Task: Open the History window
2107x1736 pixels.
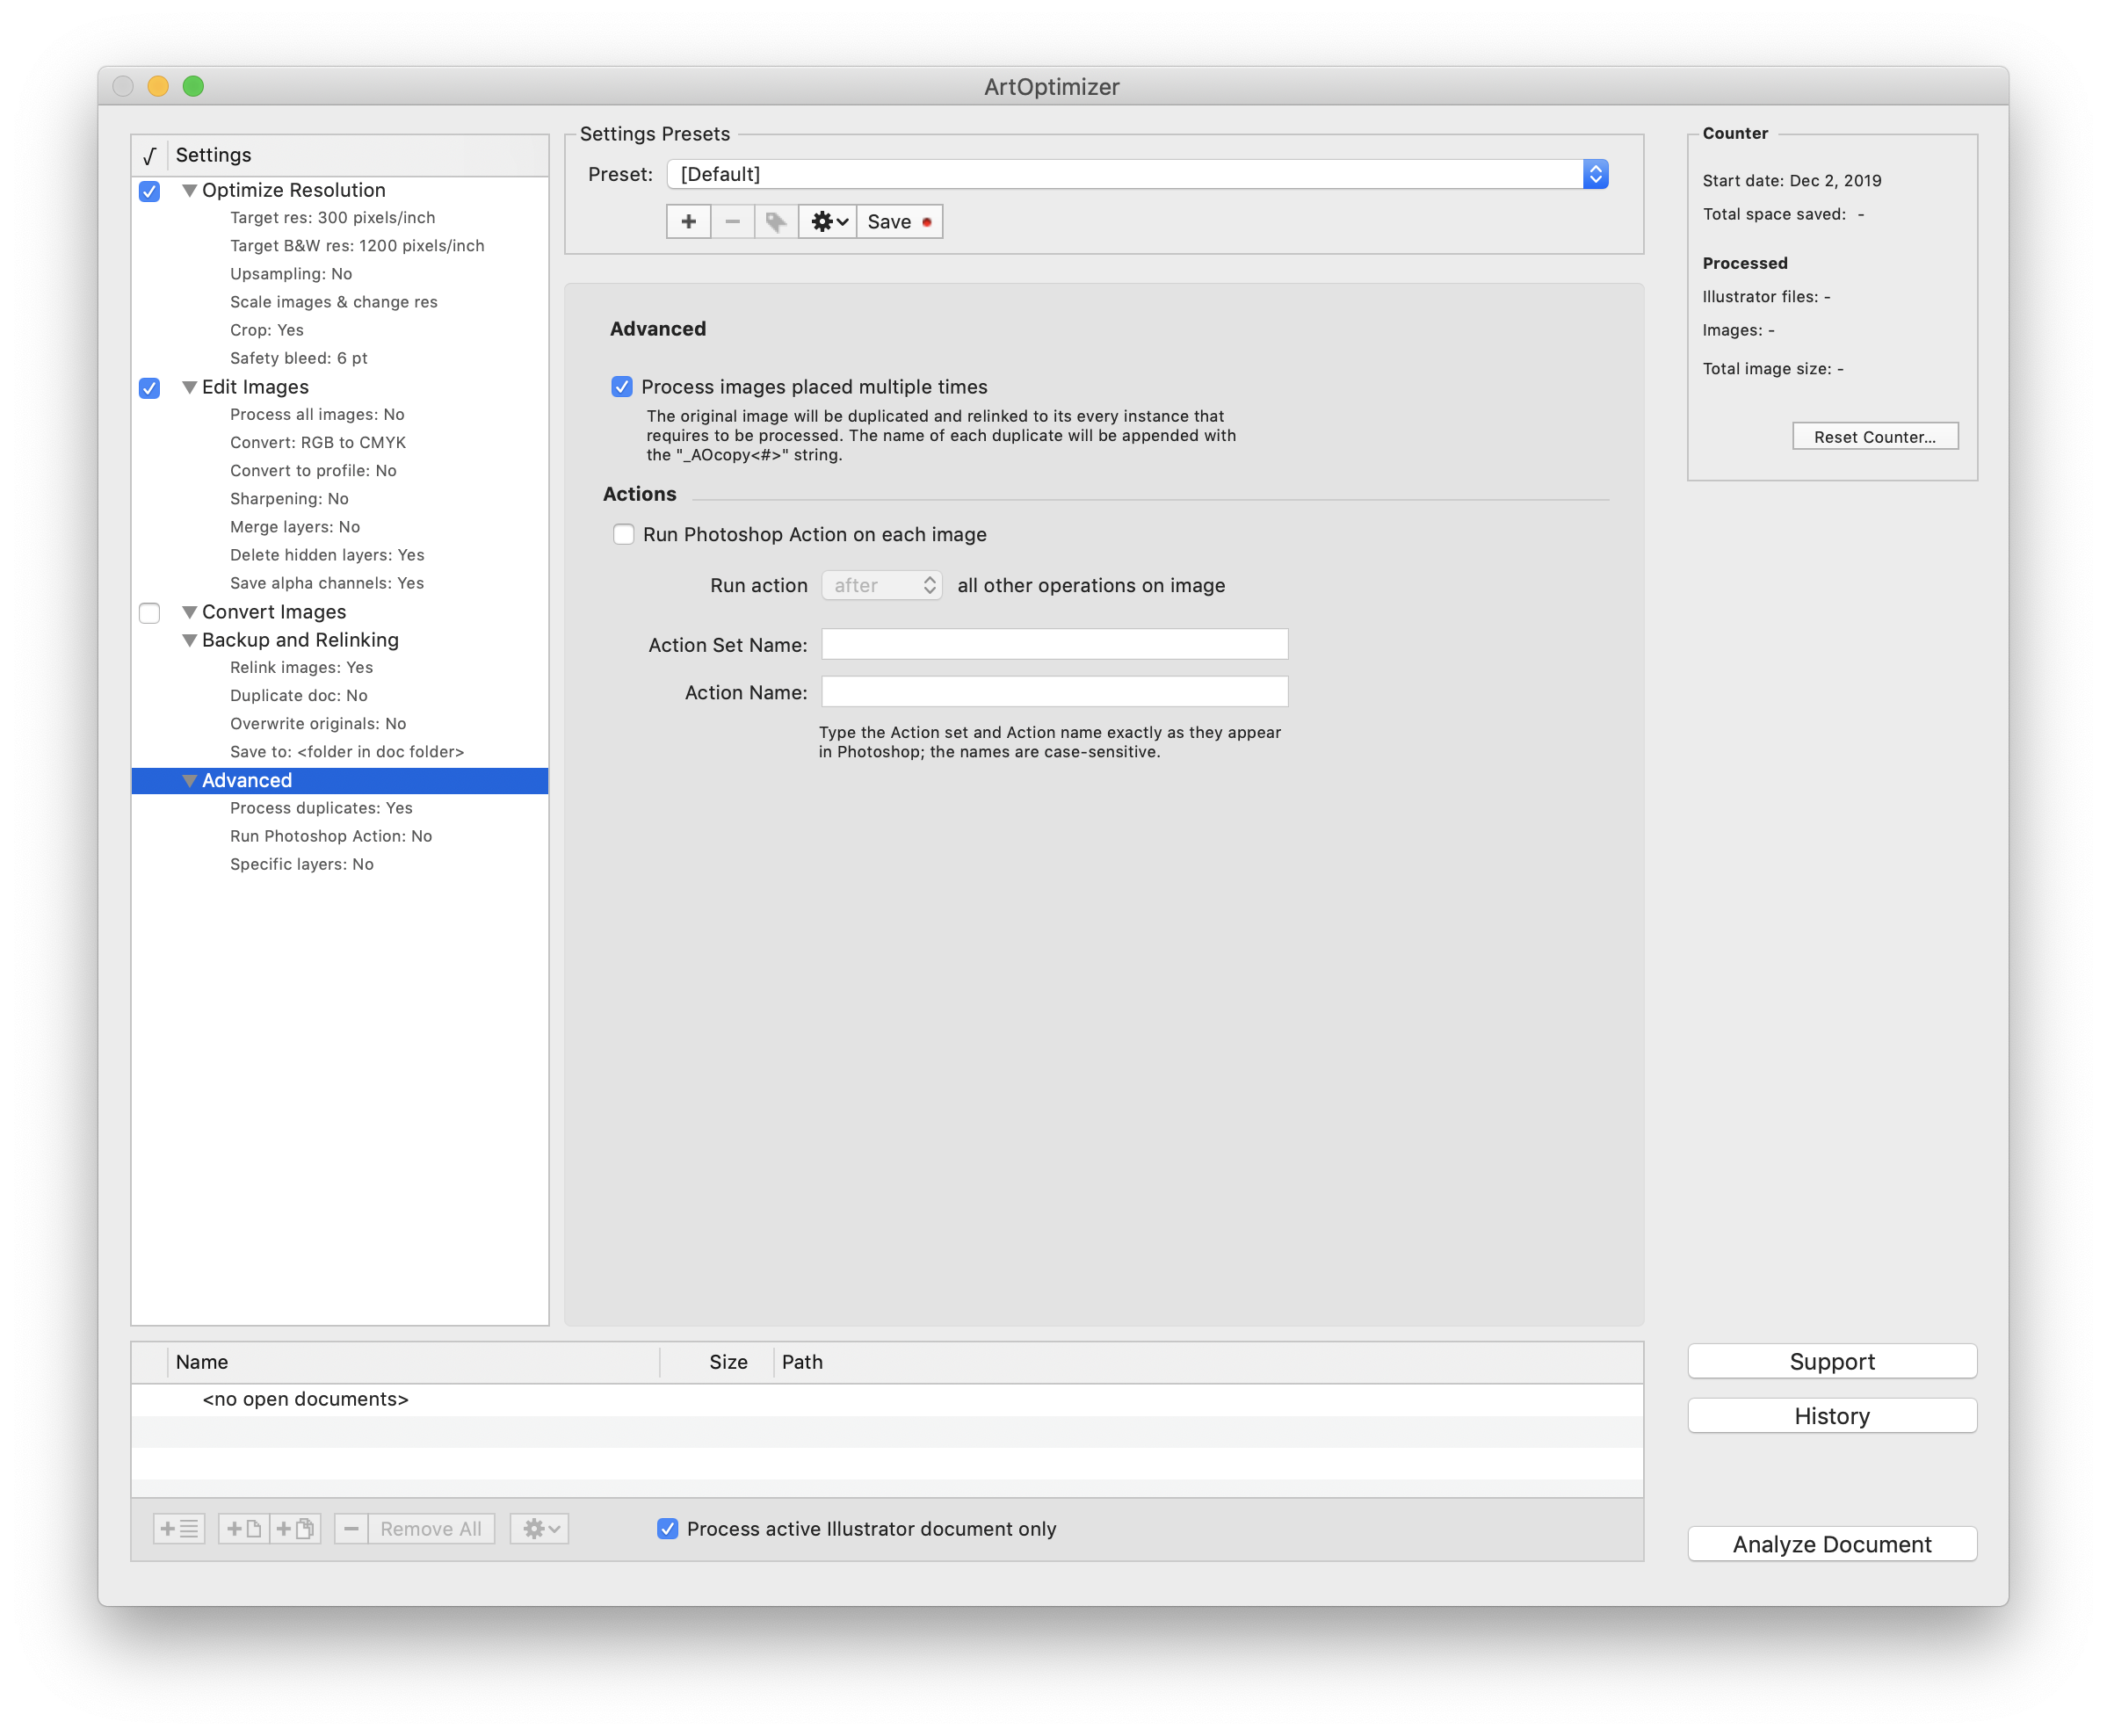Action: point(1831,1416)
